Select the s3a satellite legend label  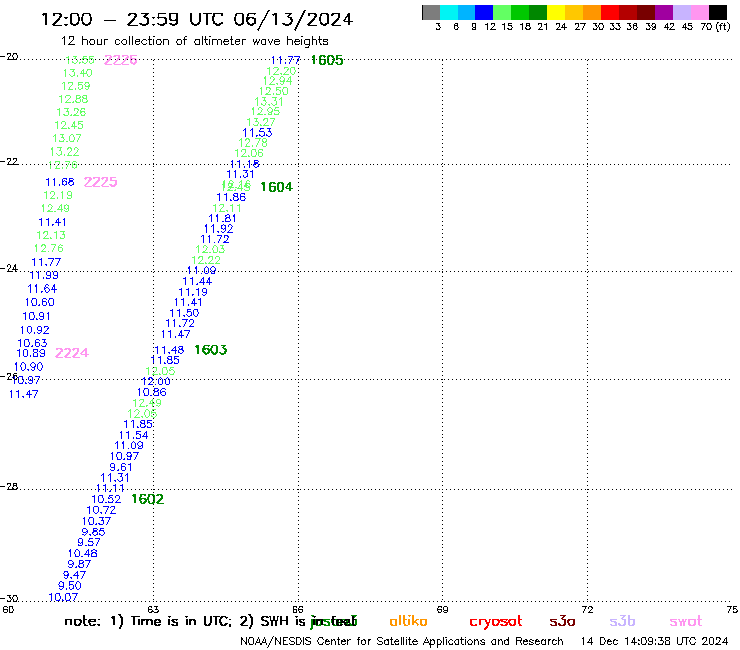(x=562, y=621)
